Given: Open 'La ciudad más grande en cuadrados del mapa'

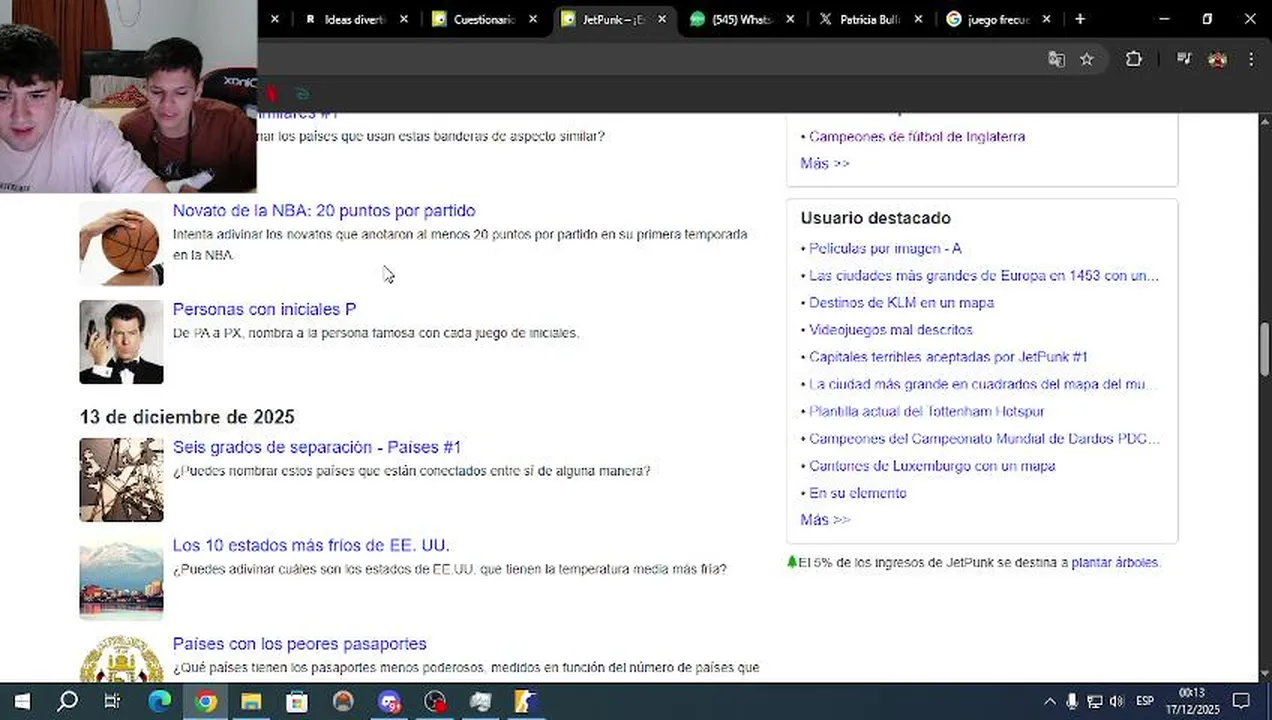Looking at the screenshot, I should pos(983,384).
